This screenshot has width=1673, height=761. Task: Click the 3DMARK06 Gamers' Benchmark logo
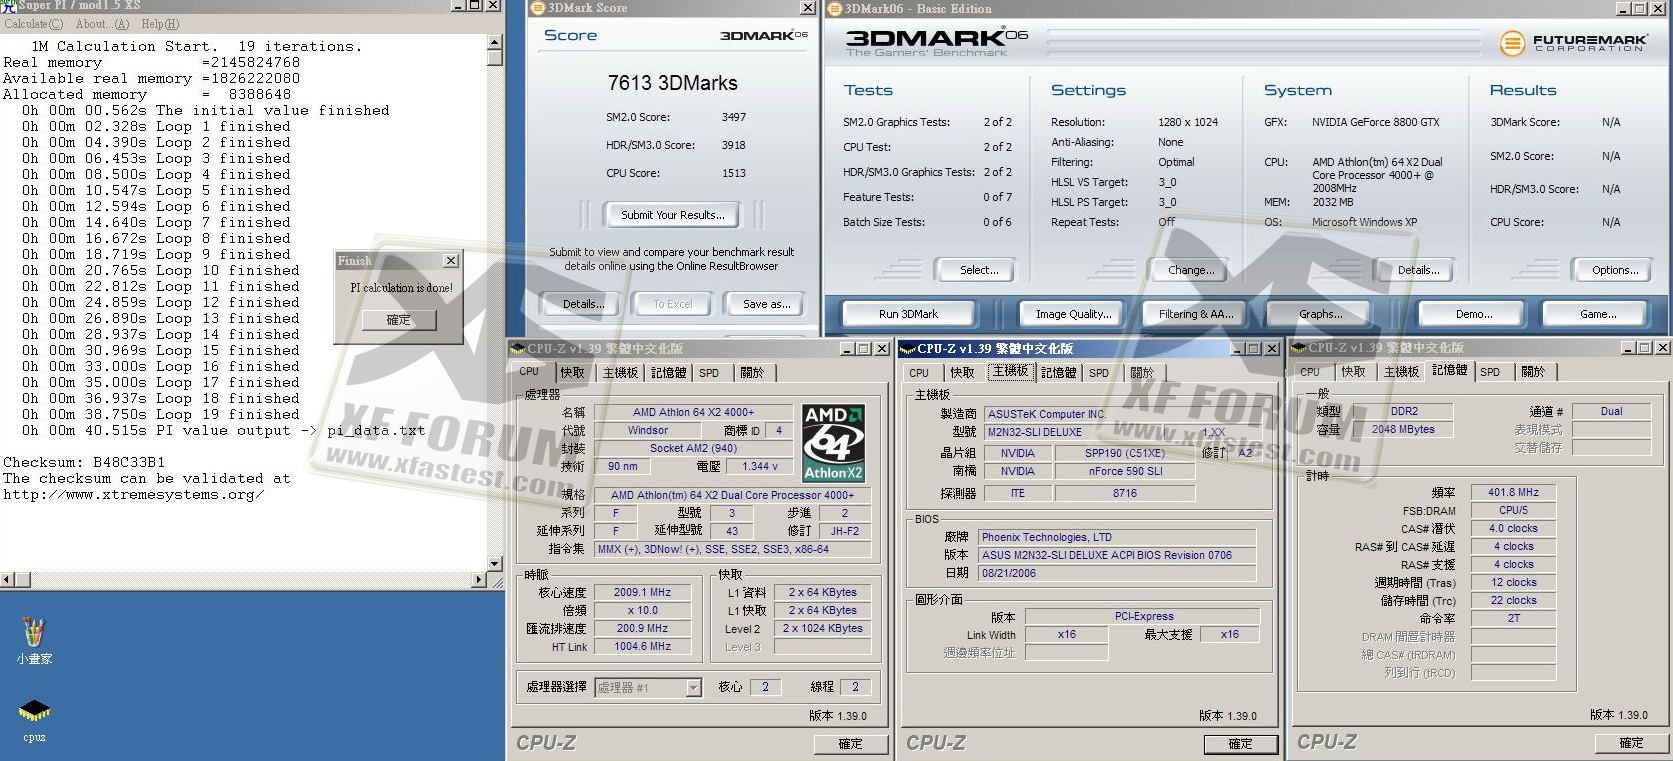coord(935,42)
